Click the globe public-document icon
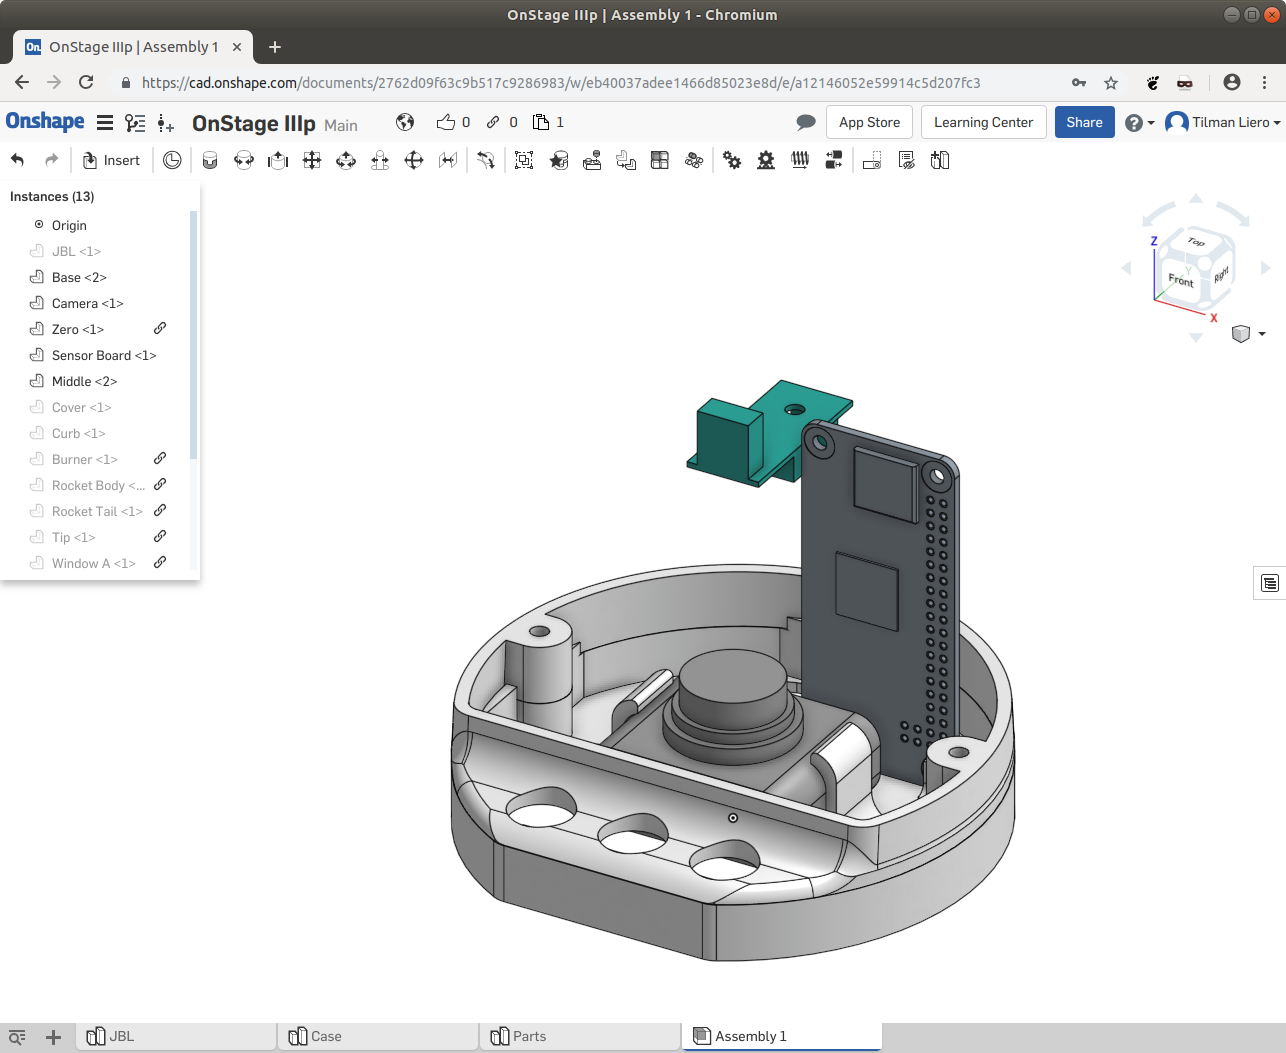Viewport: 1286px width, 1053px height. tap(405, 122)
